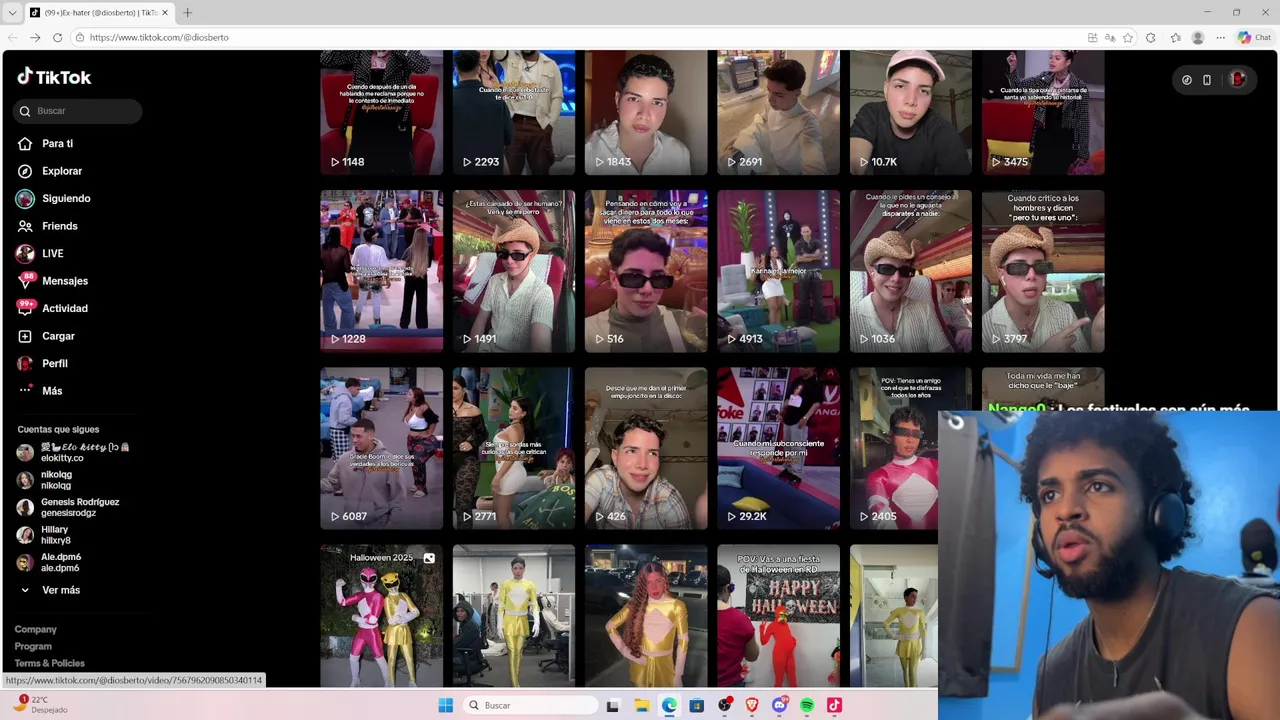Go to the Siguiendo feed
This screenshot has height=720, width=1280.
(x=54, y=198)
